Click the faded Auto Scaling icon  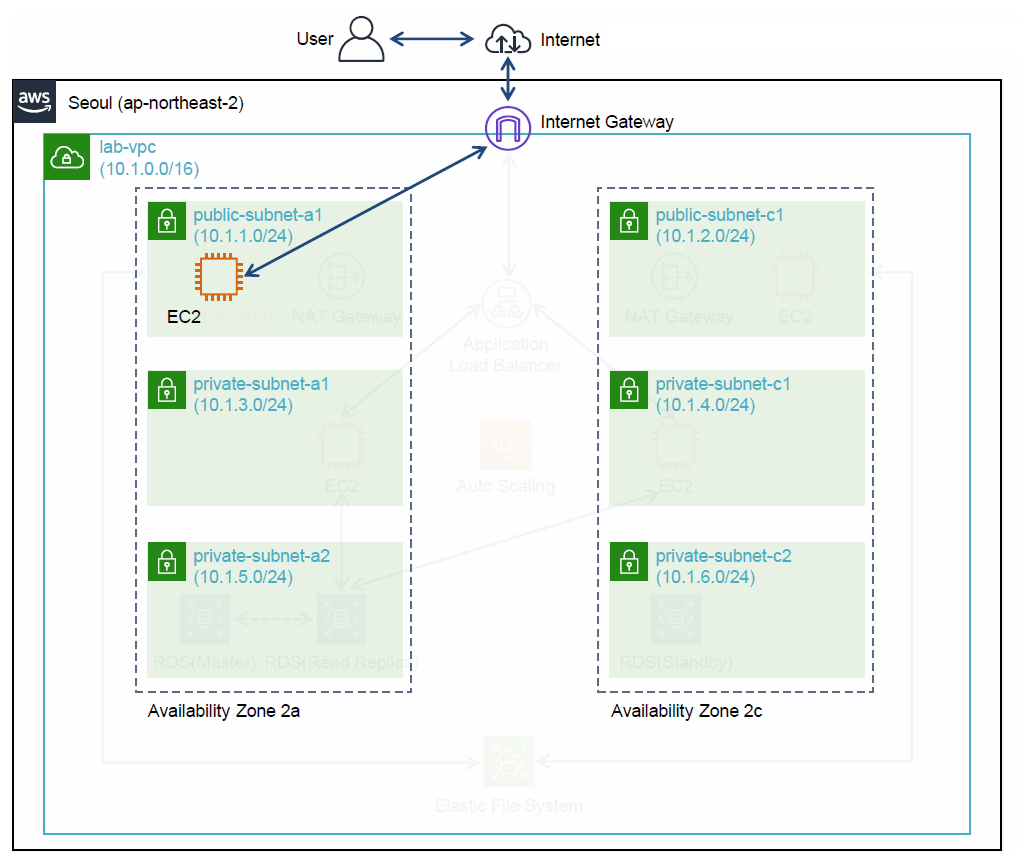tap(506, 445)
